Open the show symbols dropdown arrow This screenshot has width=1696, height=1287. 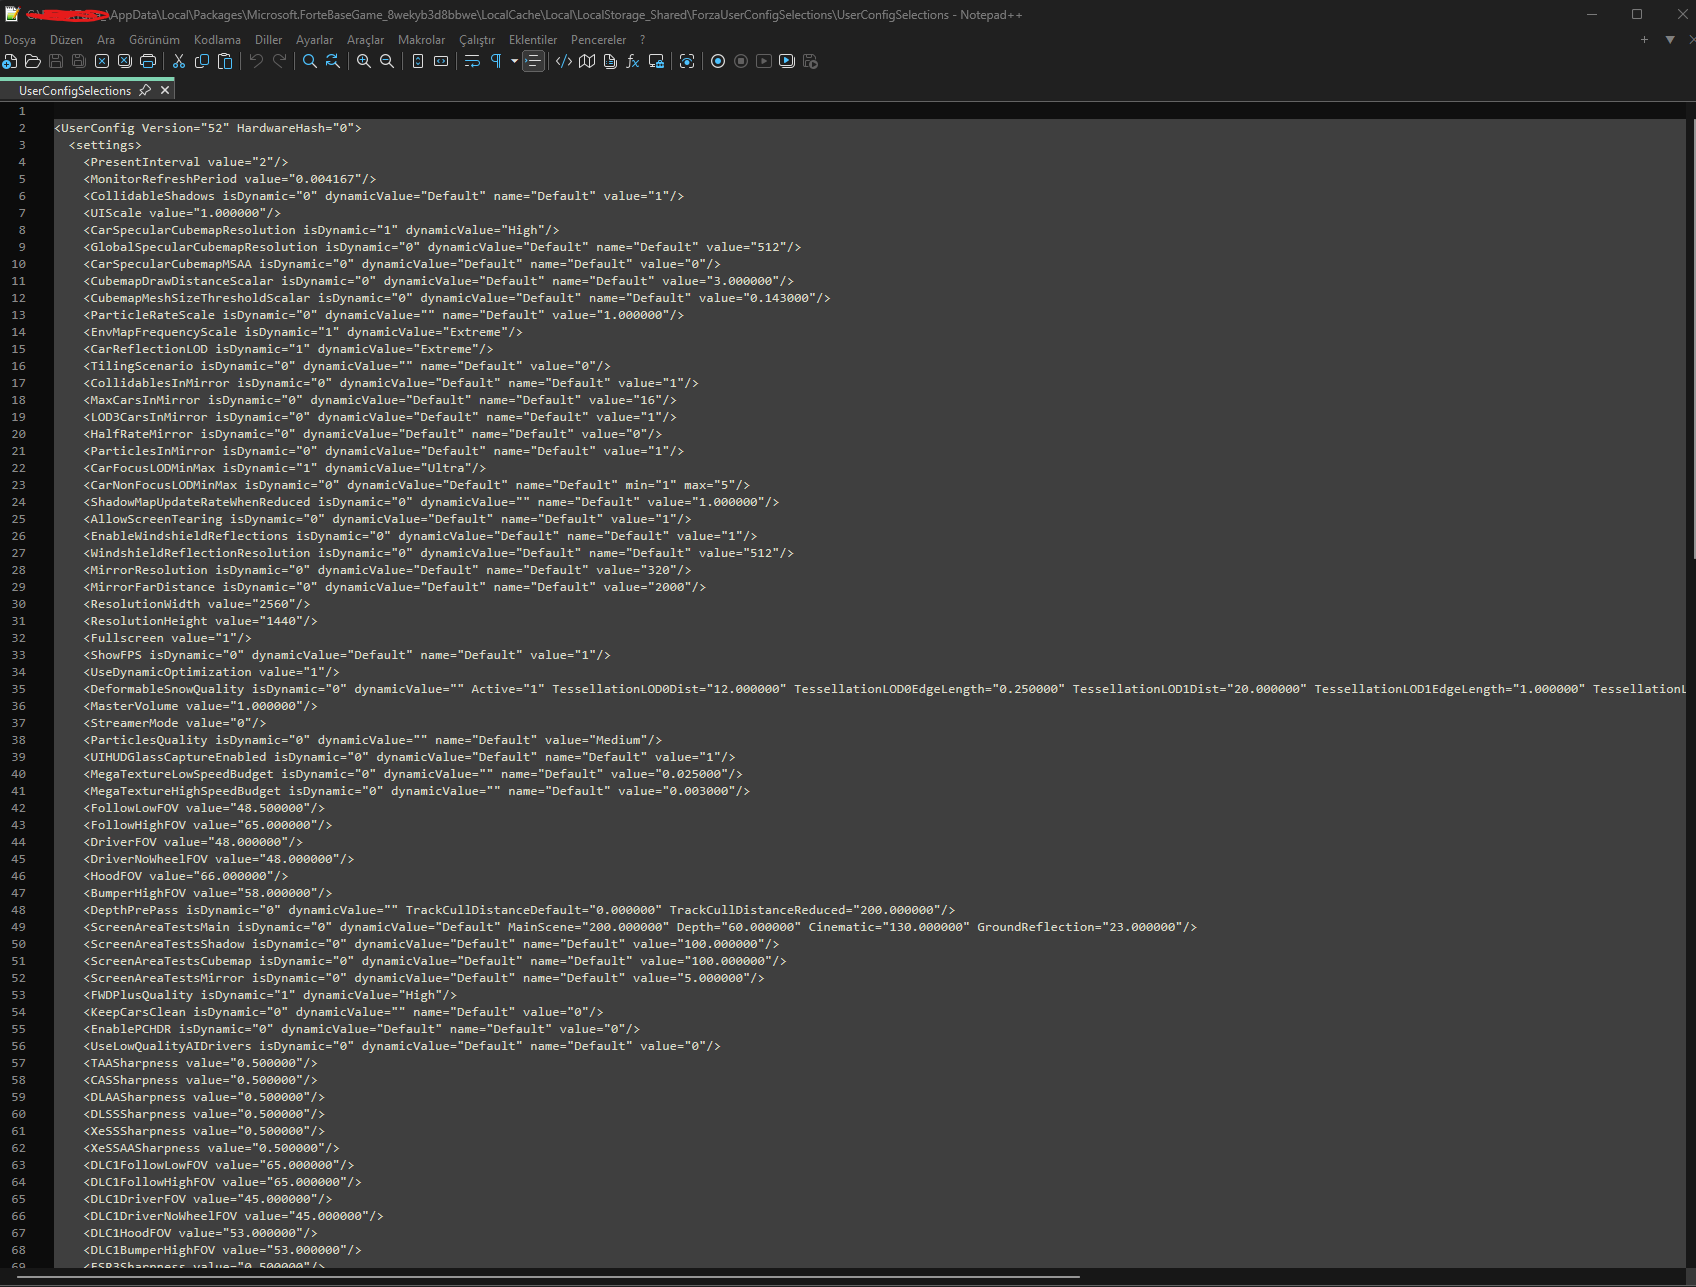[x=514, y=61]
